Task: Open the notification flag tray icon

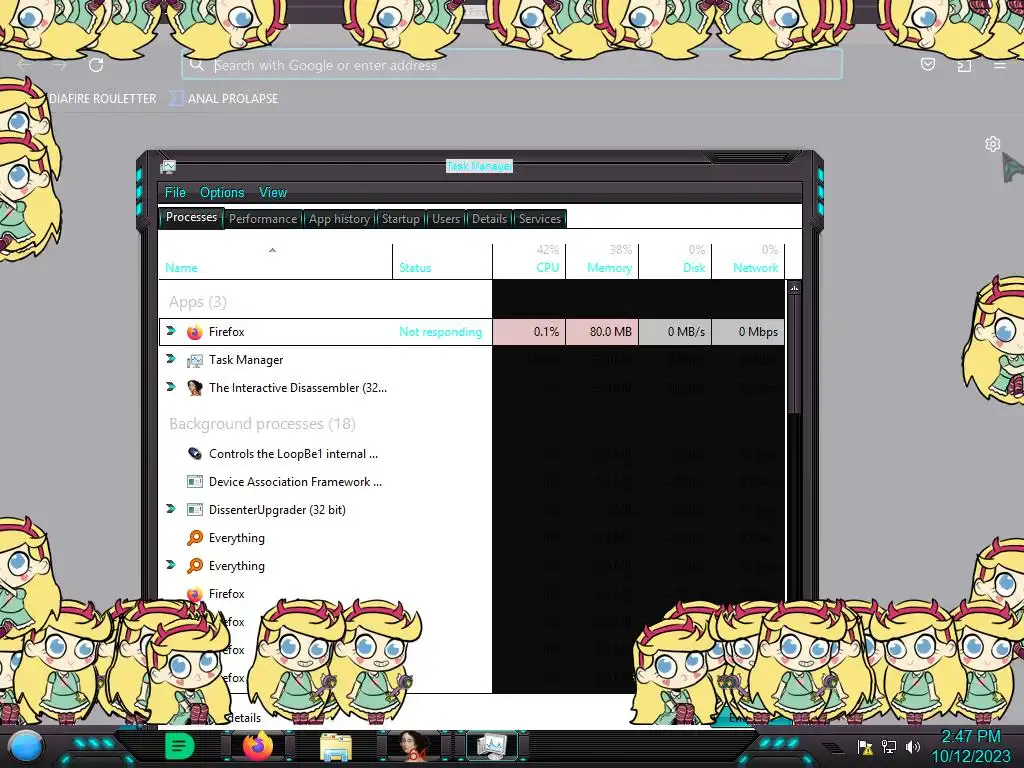Action: (x=865, y=746)
